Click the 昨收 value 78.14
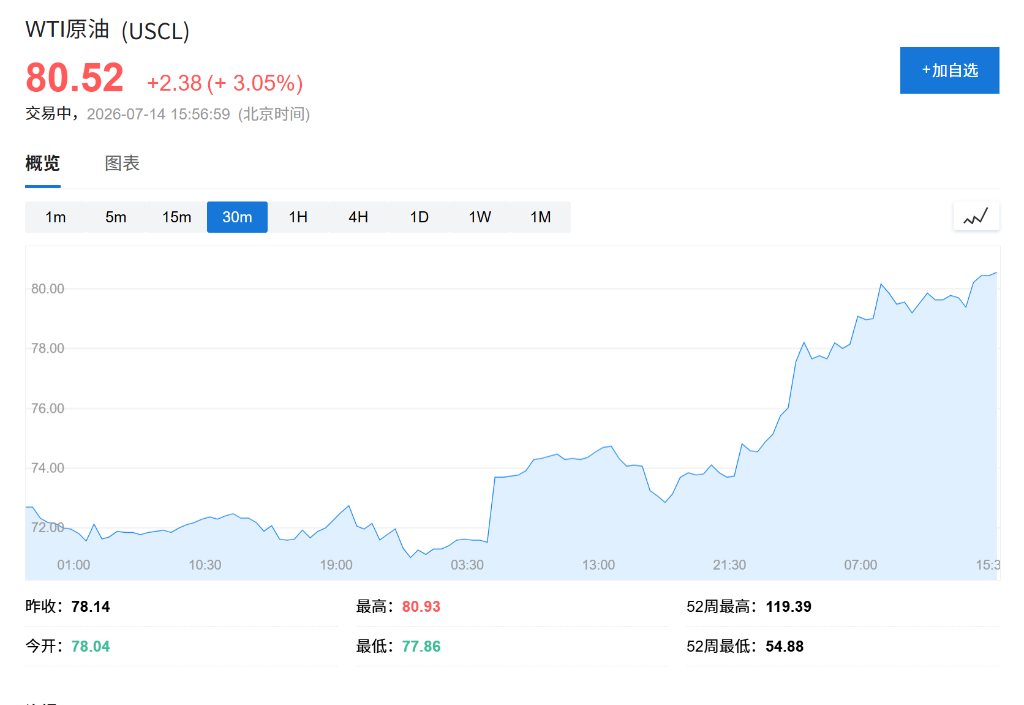 (91, 606)
